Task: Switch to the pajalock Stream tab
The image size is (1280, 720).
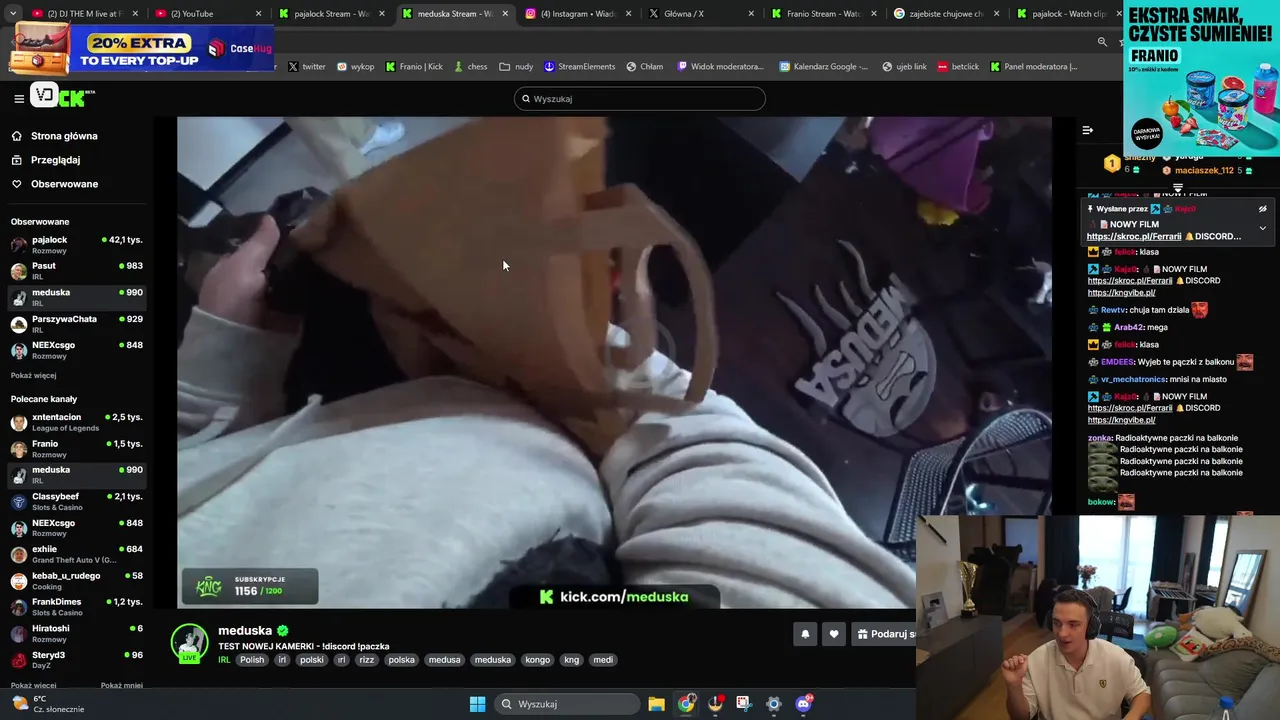Action: coord(331,14)
